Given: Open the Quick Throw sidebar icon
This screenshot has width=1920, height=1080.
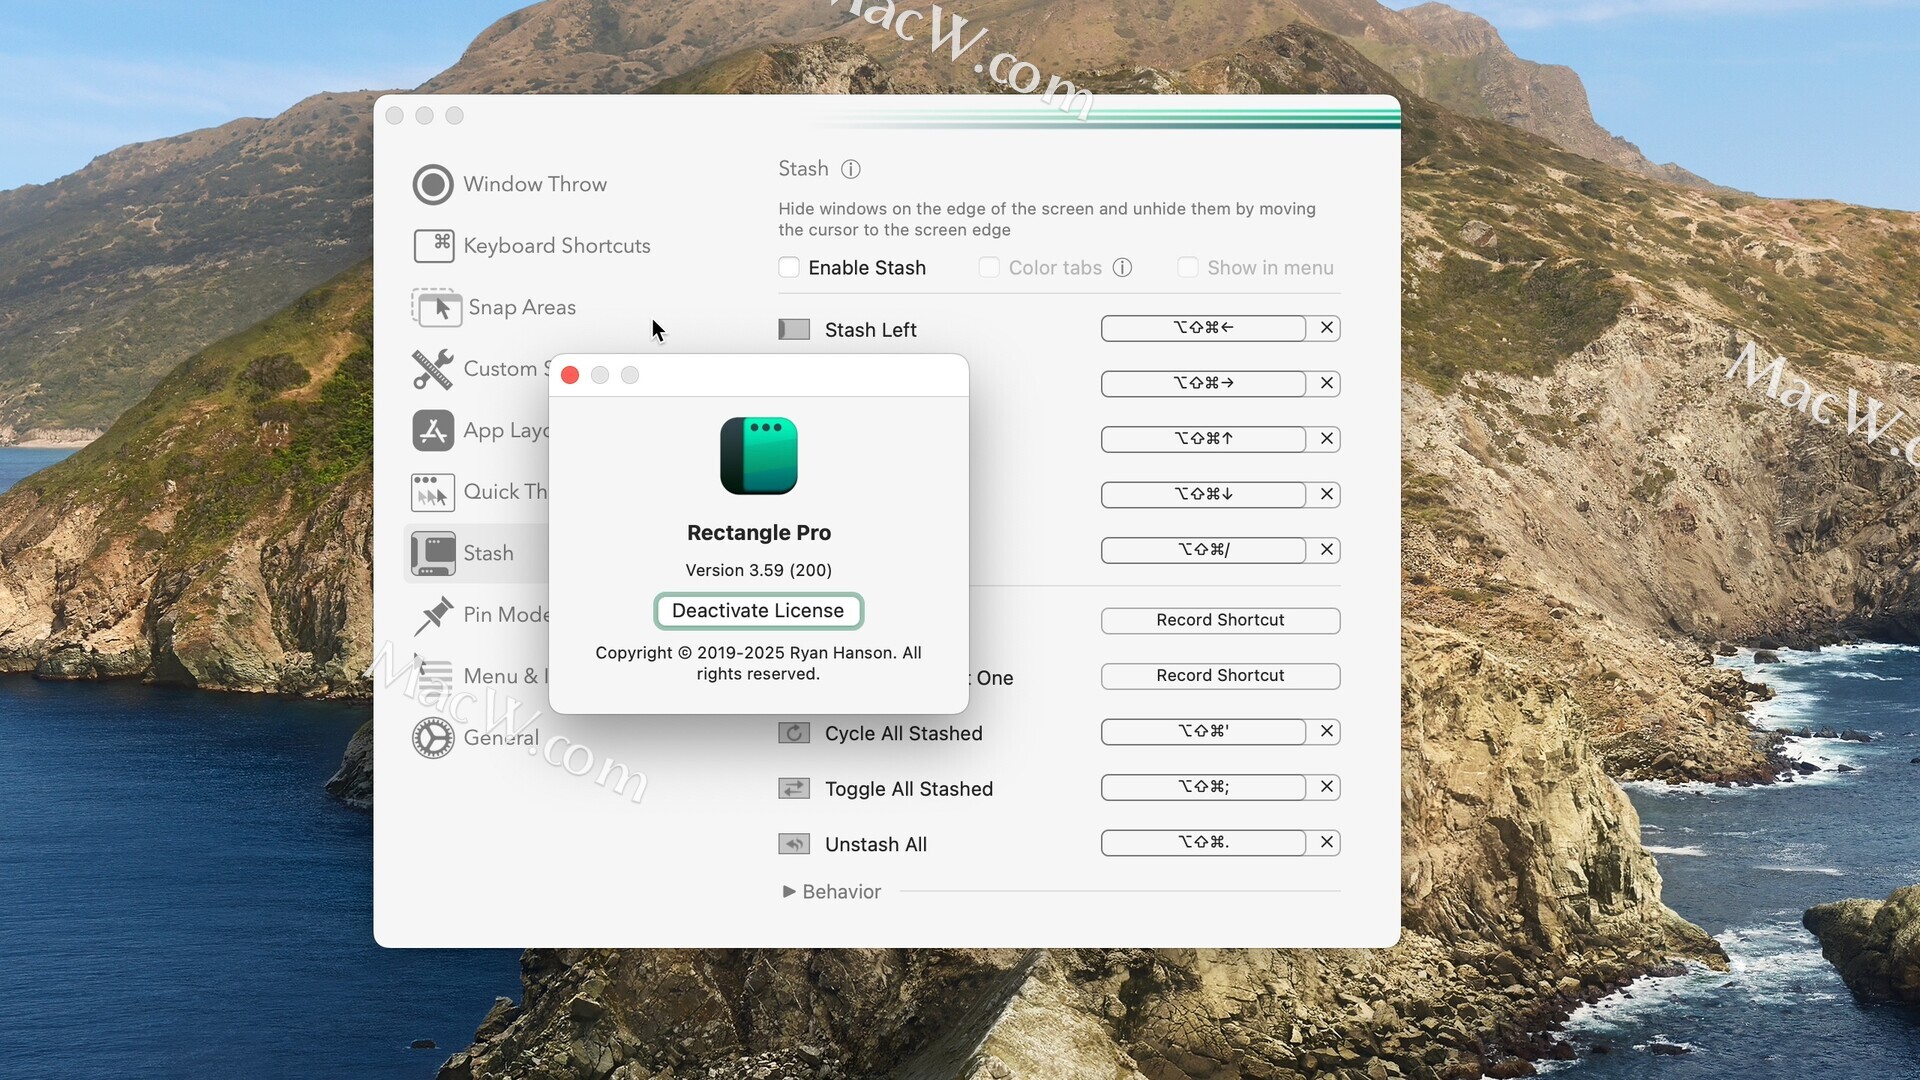Looking at the screenshot, I should click(433, 492).
